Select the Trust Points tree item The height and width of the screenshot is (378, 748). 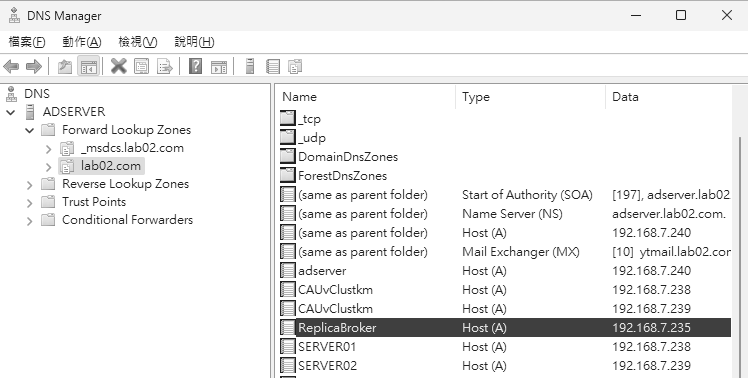pos(94,202)
